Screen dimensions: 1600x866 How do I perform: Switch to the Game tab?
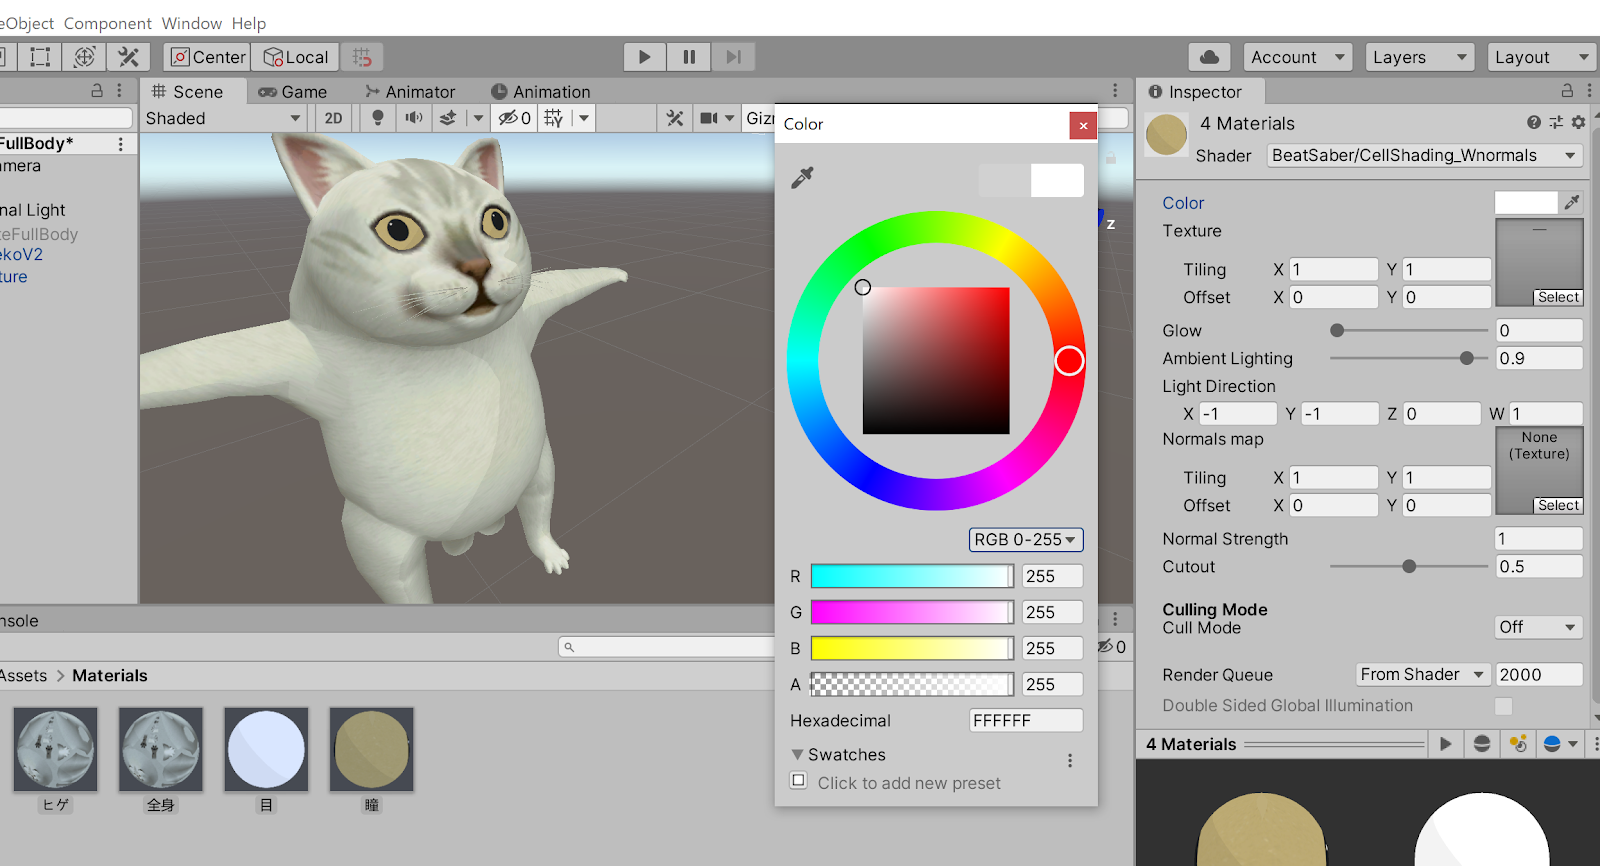coord(293,91)
